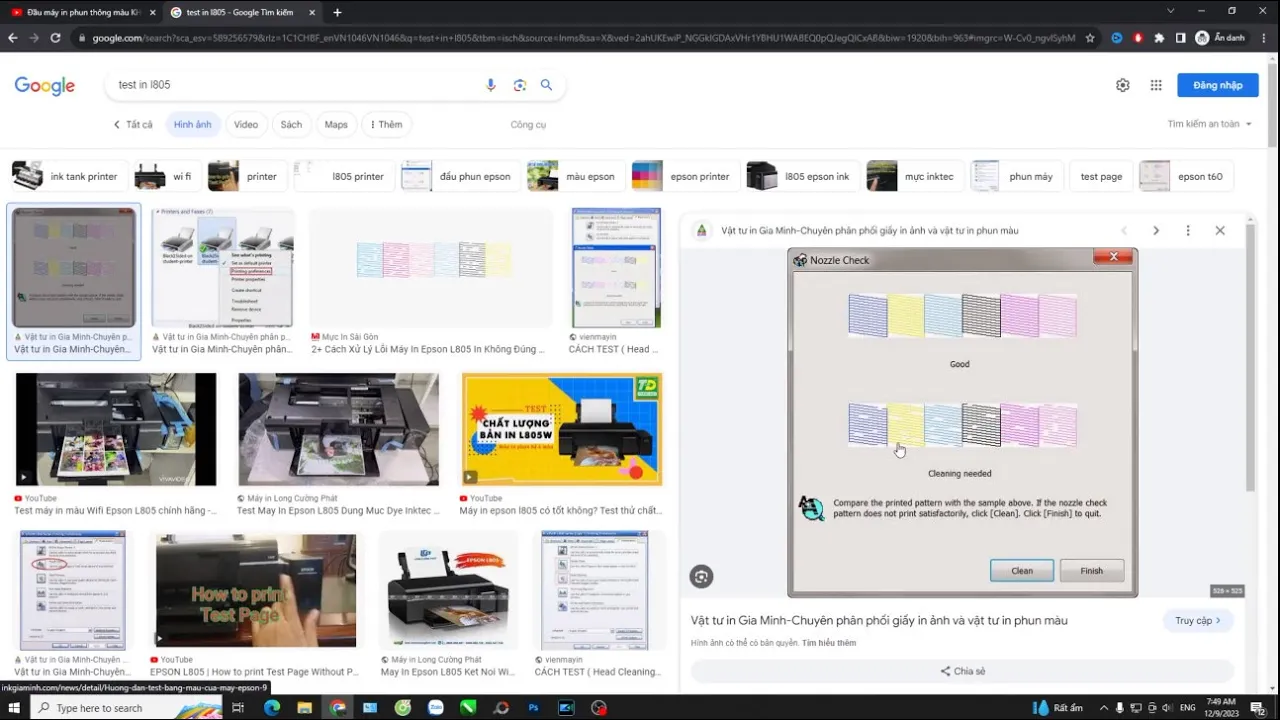Click the browser back arrow
The height and width of the screenshot is (720, 1280).
point(12,38)
